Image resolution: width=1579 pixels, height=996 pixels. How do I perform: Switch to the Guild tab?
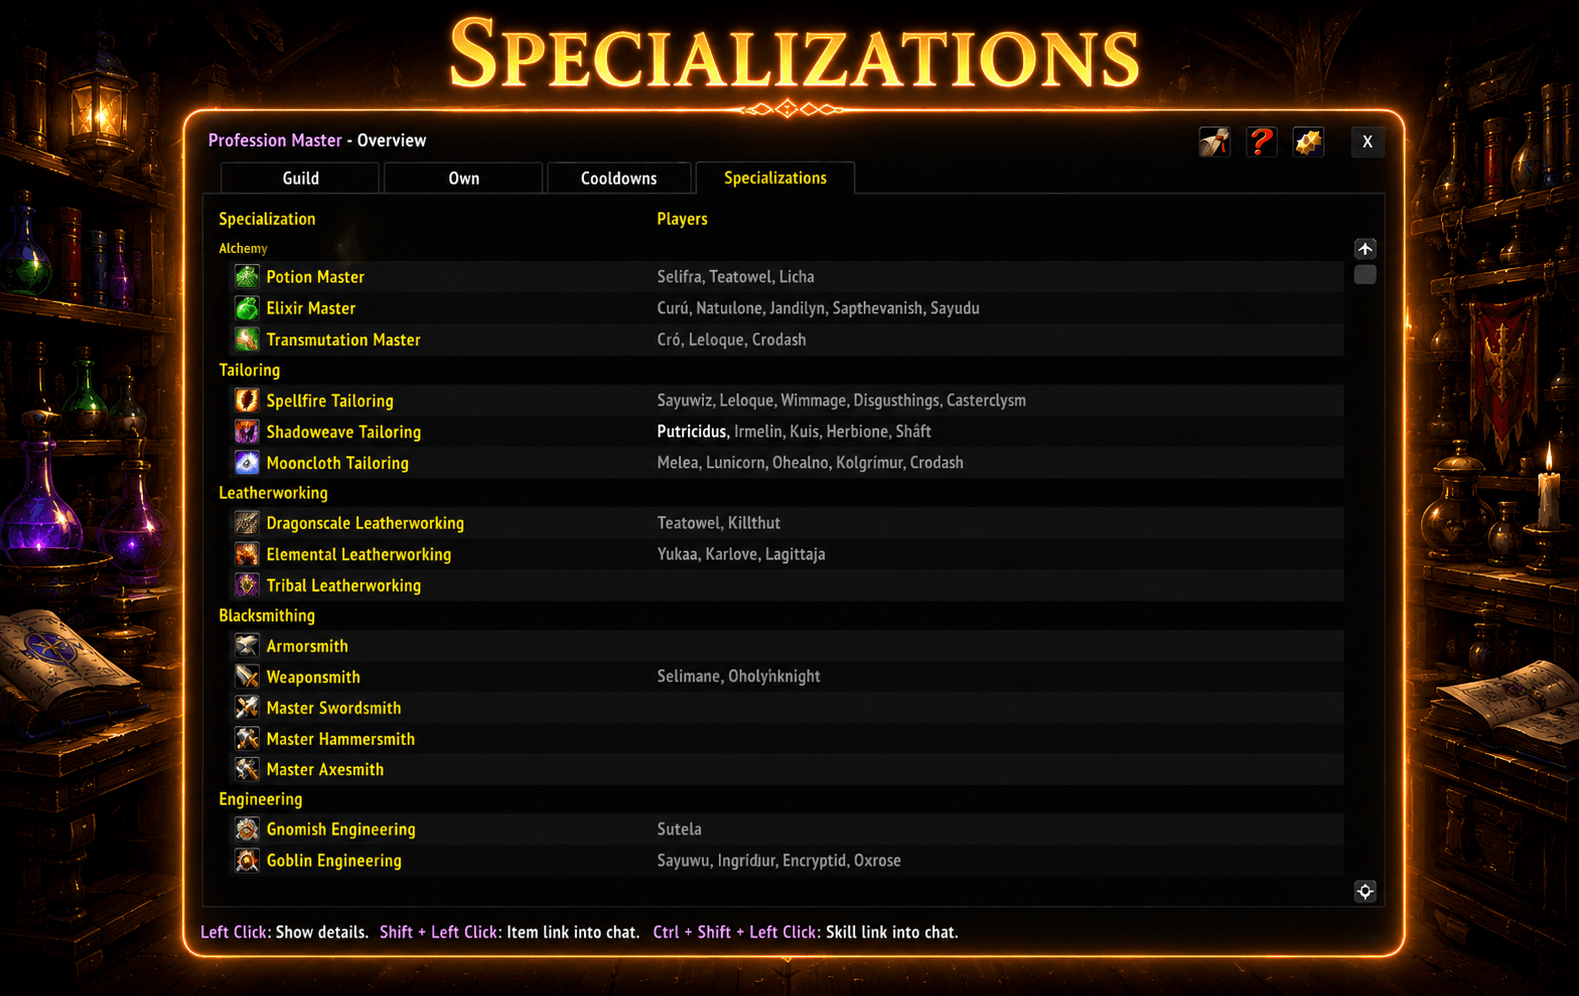300,178
